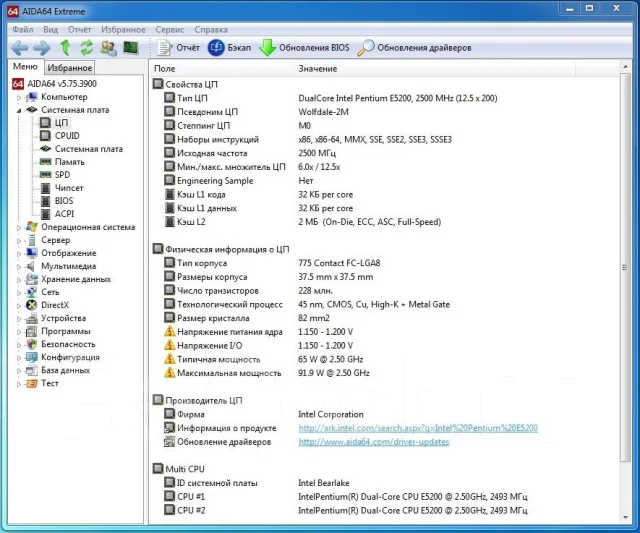640x533 pixels.
Task: Click the scrollbar down arrow
Action: tap(625, 518)
